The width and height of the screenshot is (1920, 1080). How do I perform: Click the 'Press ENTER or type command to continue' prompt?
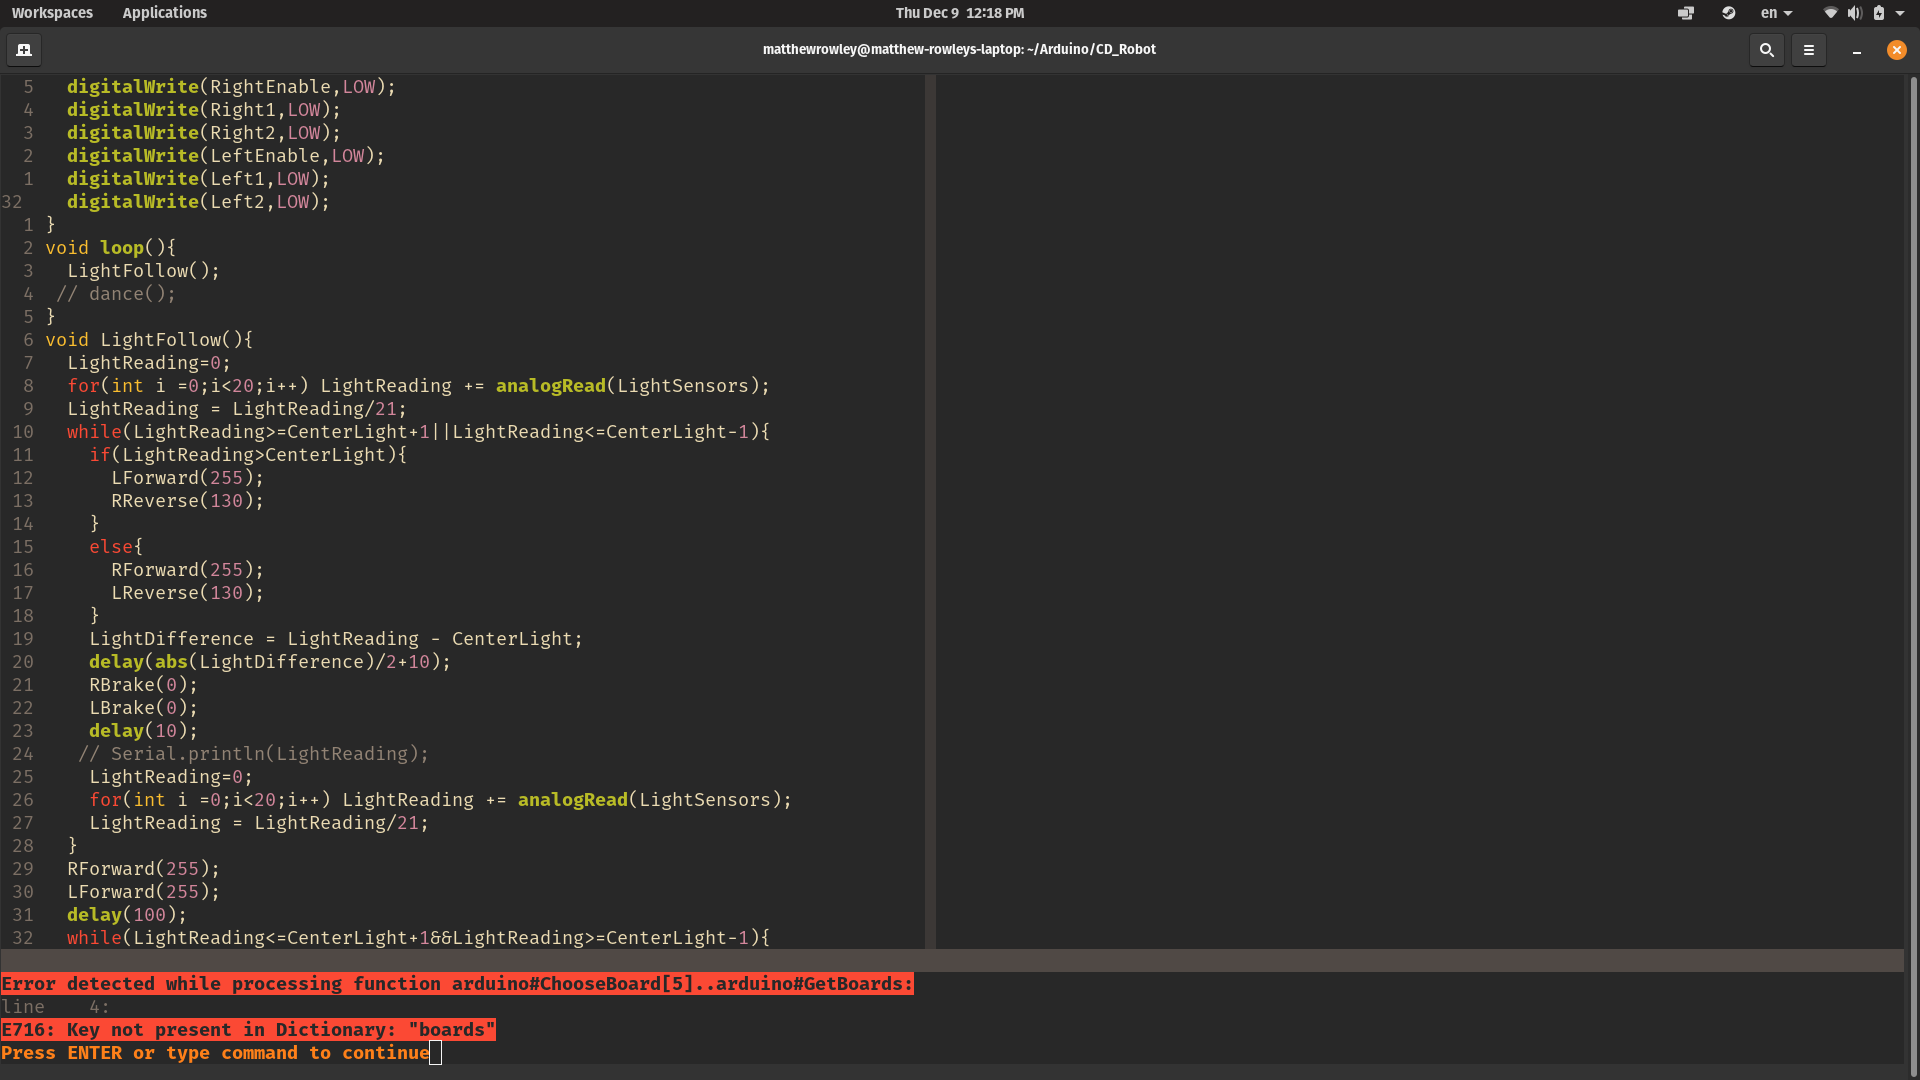(x=215, y=1053)
